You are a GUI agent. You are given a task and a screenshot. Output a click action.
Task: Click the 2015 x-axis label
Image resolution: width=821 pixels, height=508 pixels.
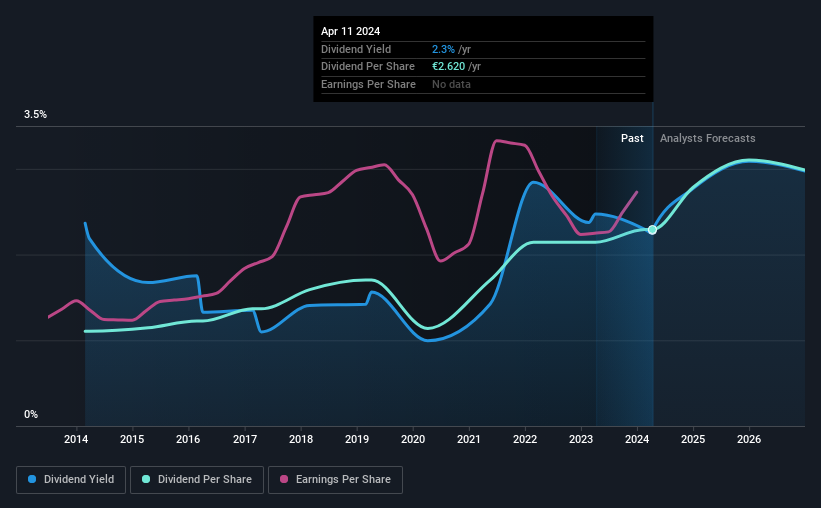[x=132, y=439]
